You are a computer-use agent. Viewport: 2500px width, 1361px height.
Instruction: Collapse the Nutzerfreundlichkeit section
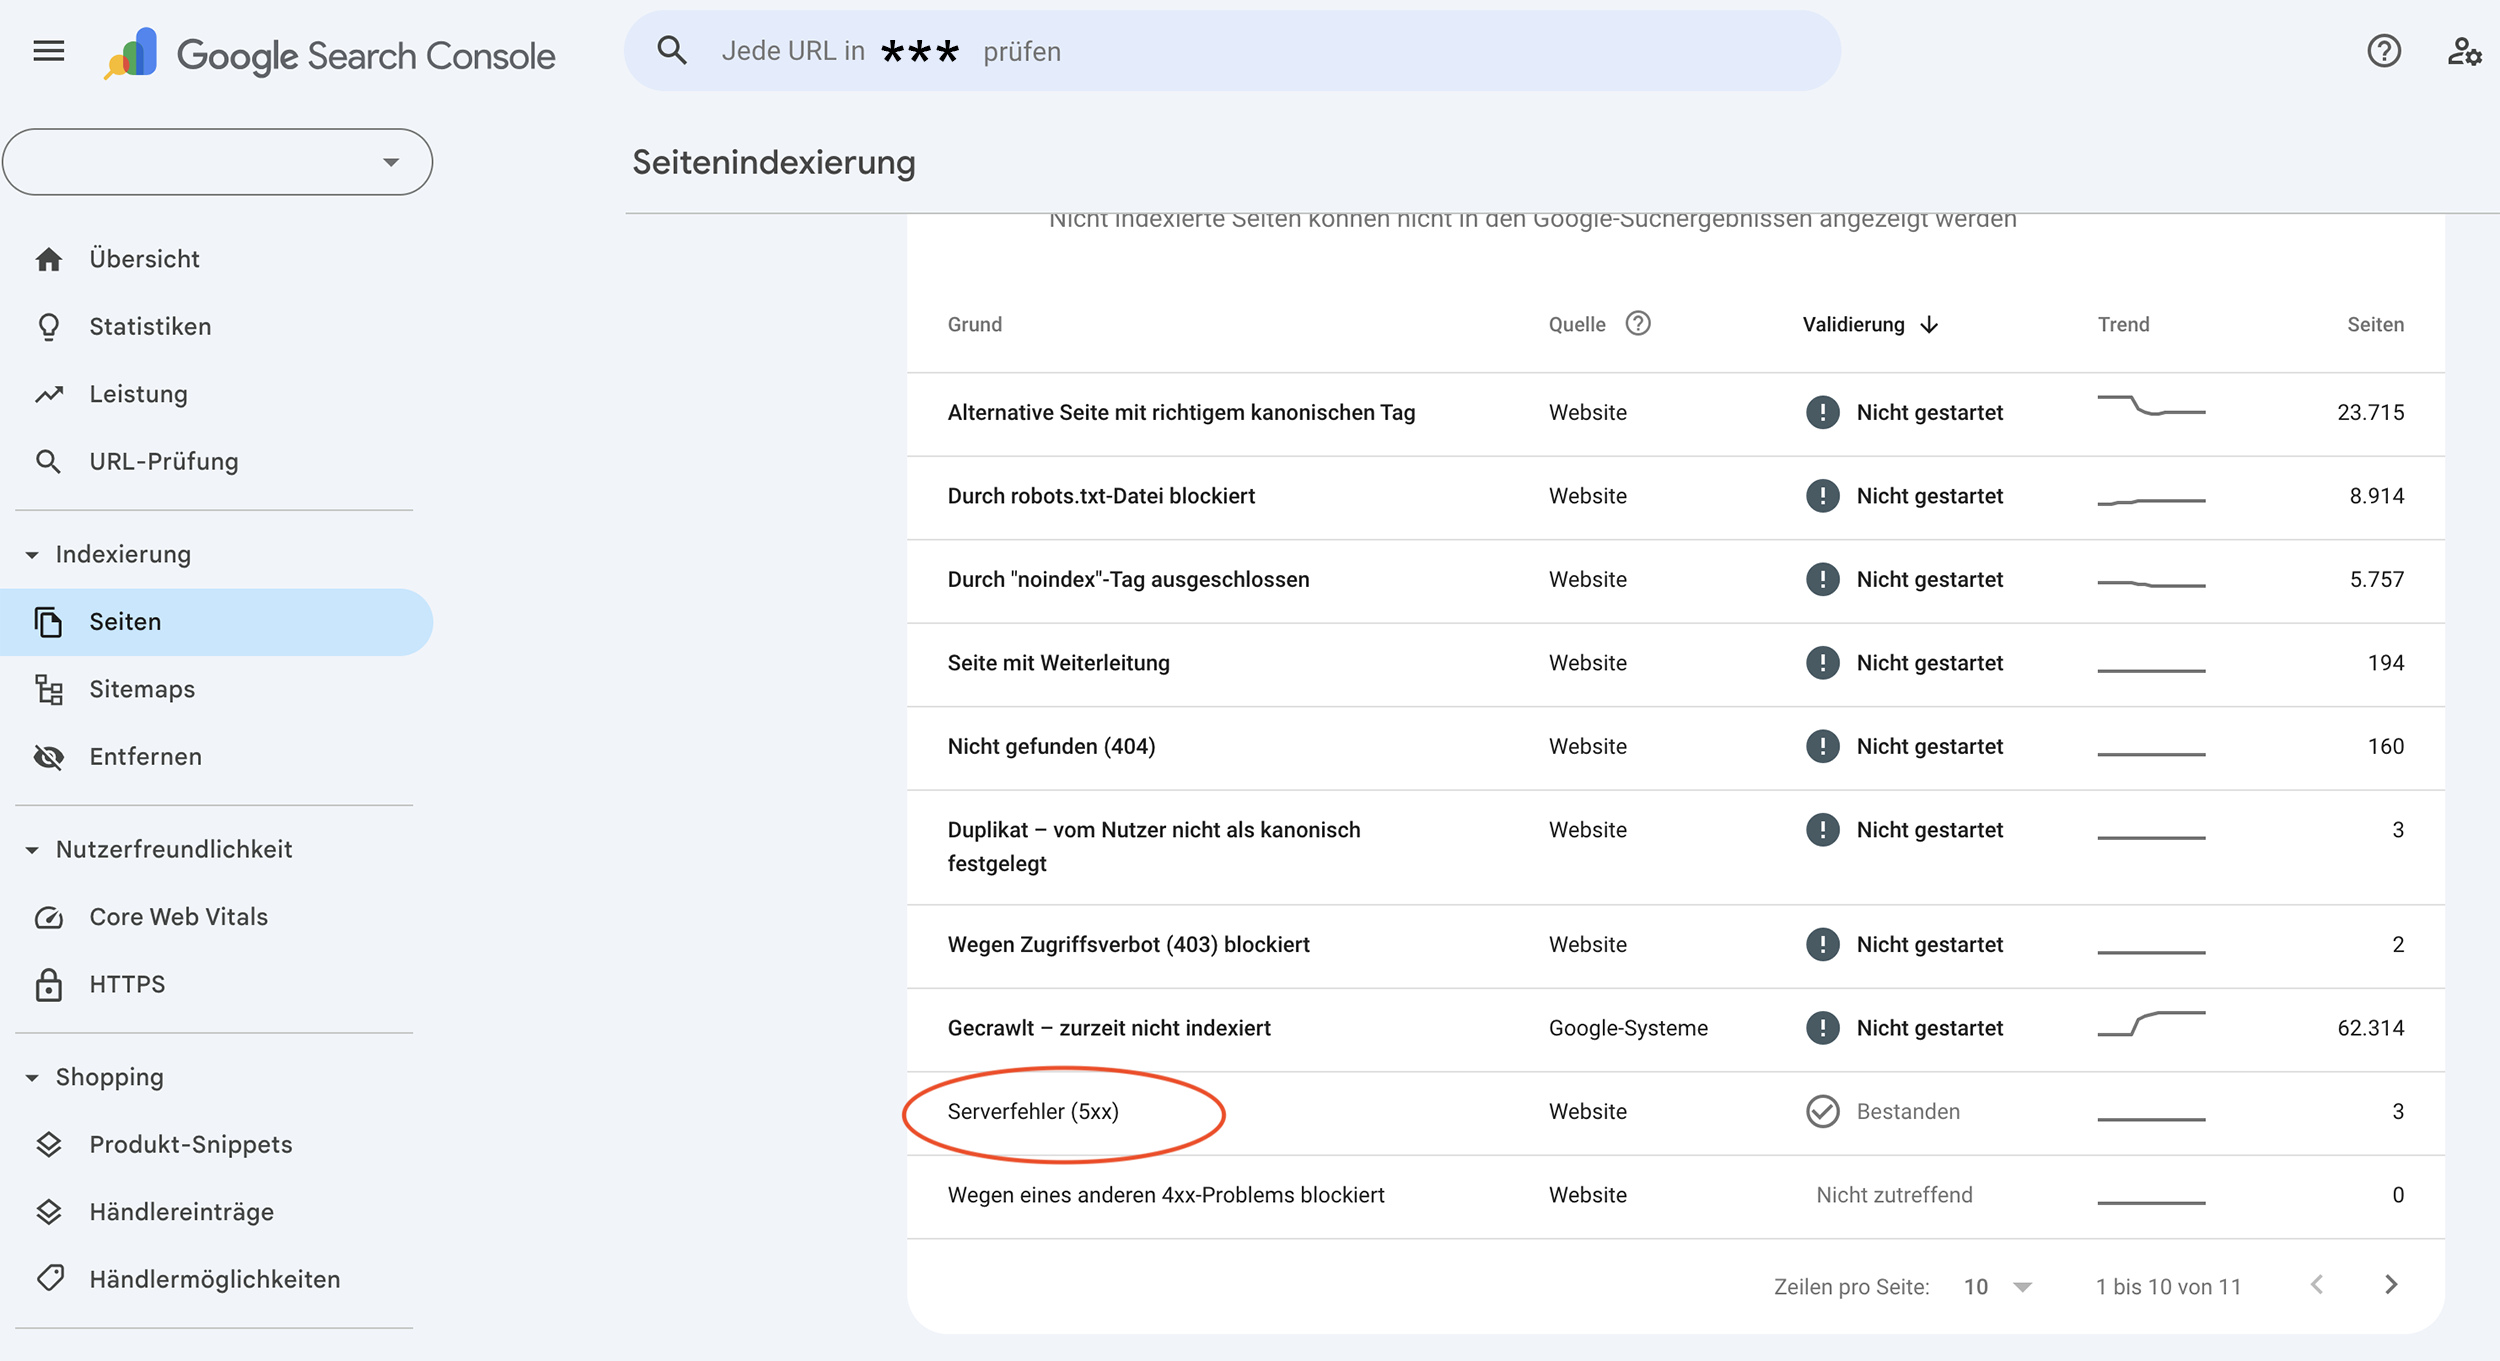[32, 850]
